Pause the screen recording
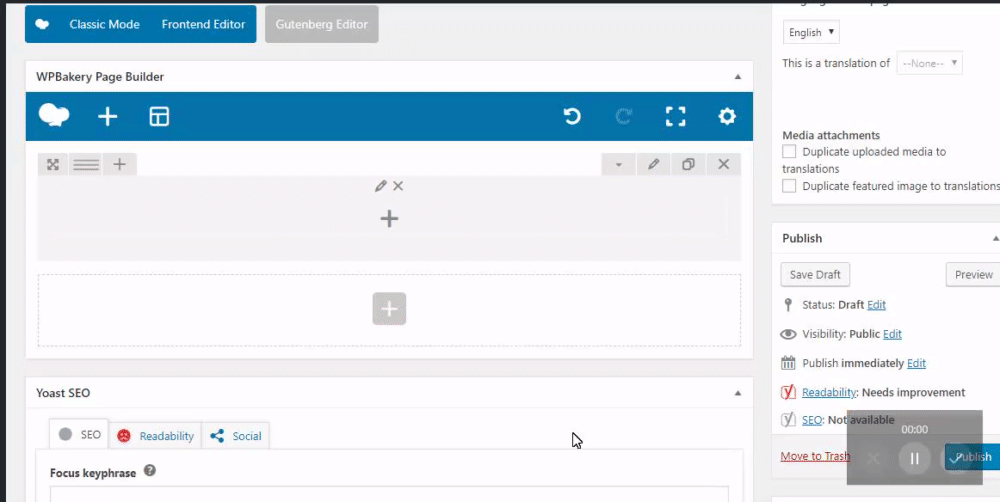Image resolution: width=1000 pixels, height=502 pixels. [x=915, y=458]
